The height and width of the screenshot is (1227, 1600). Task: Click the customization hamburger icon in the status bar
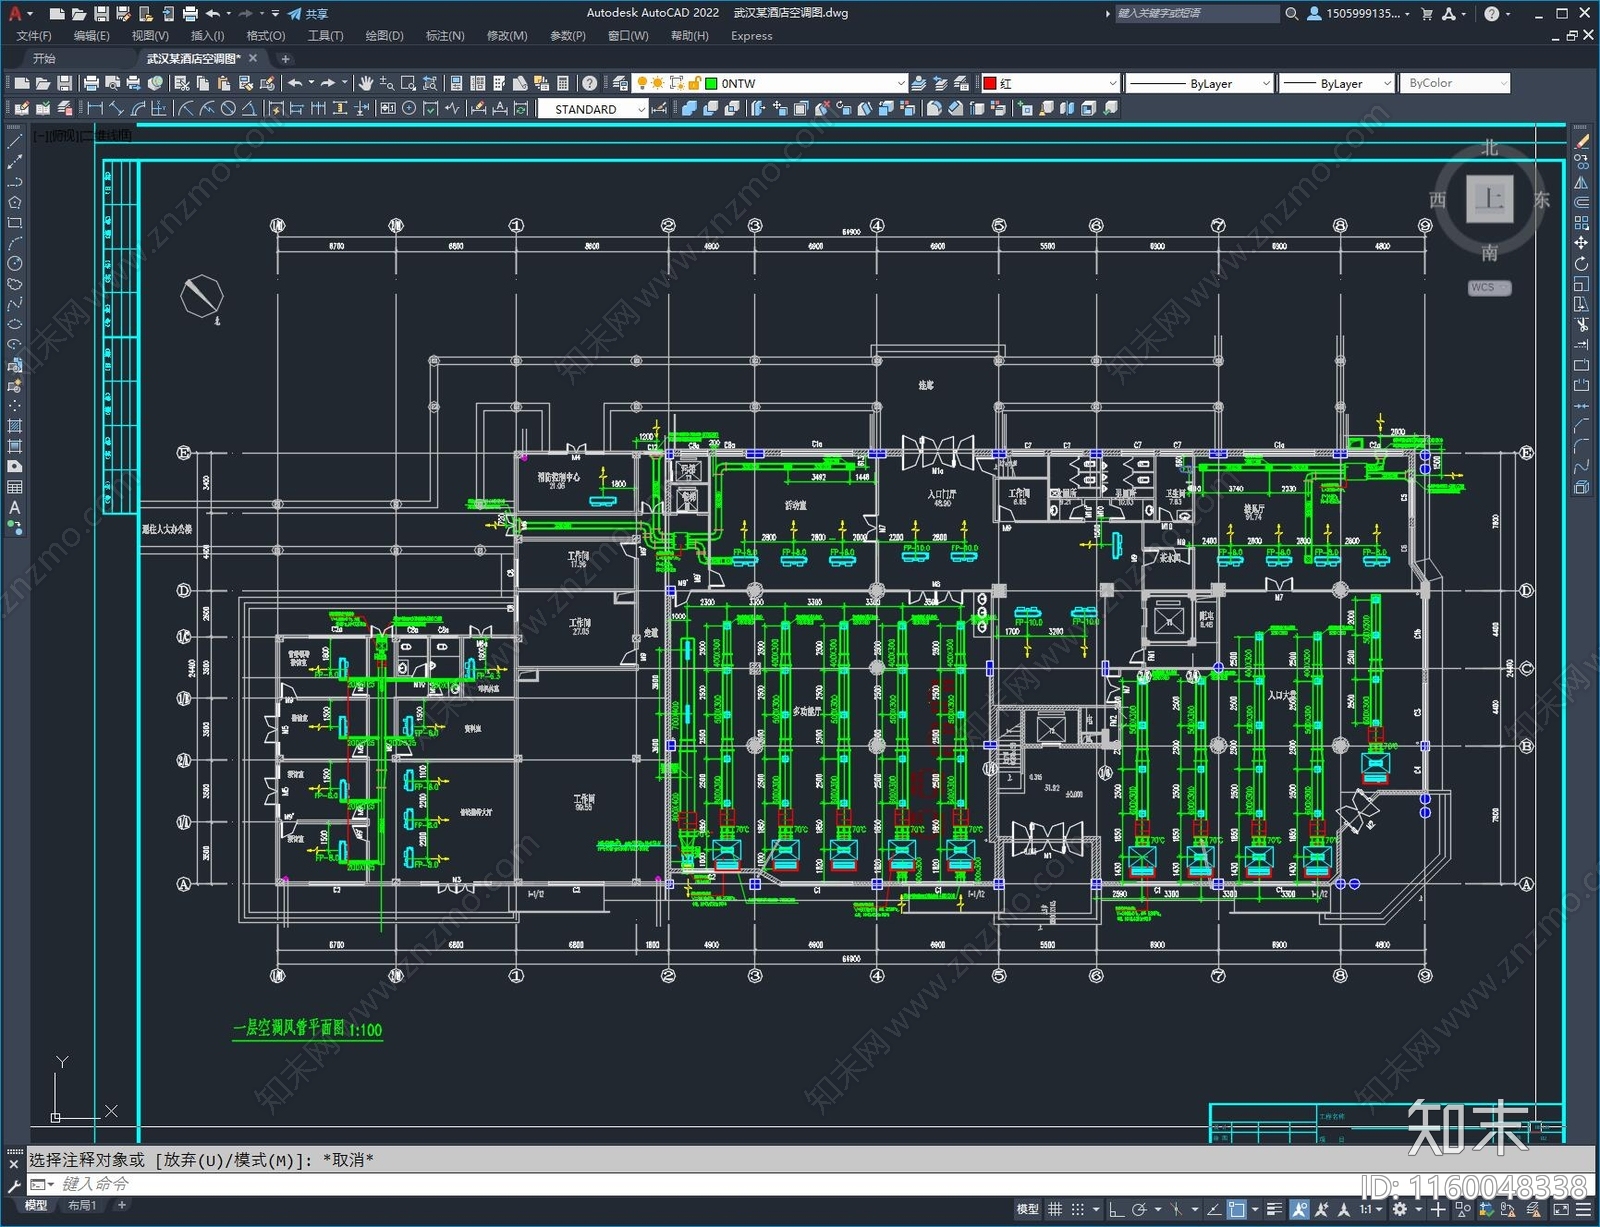click(1583, 1209)
